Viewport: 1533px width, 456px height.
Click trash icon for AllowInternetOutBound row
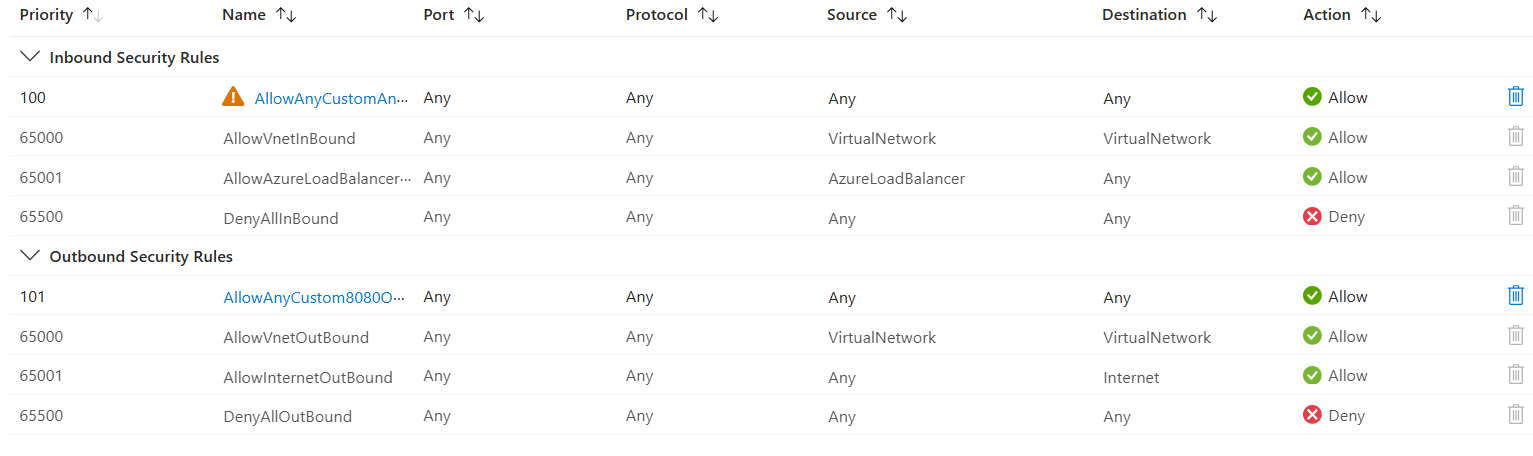point(1515,375)
